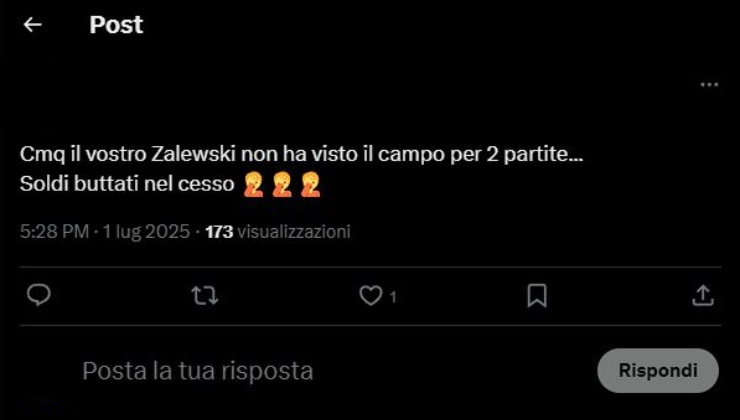Click the first facepalm emoji
This screenshot has width=740, height=420.
[253, 184]
